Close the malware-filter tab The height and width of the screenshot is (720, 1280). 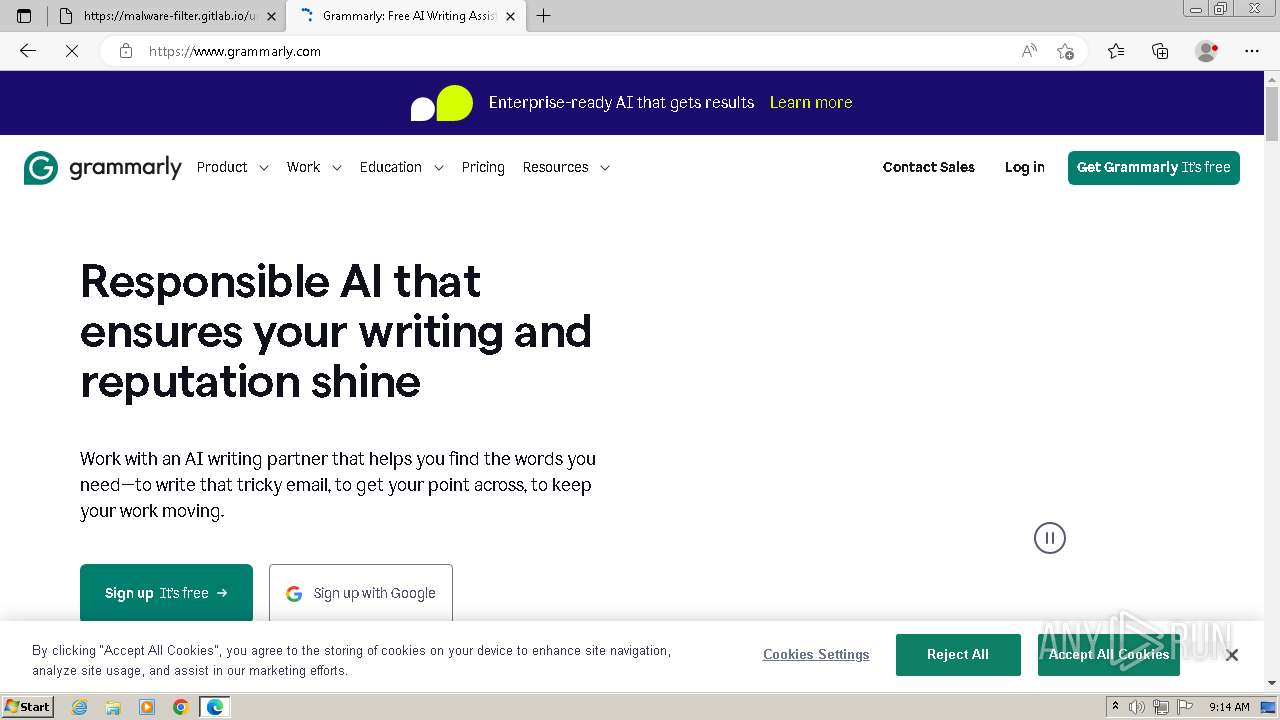271,16
